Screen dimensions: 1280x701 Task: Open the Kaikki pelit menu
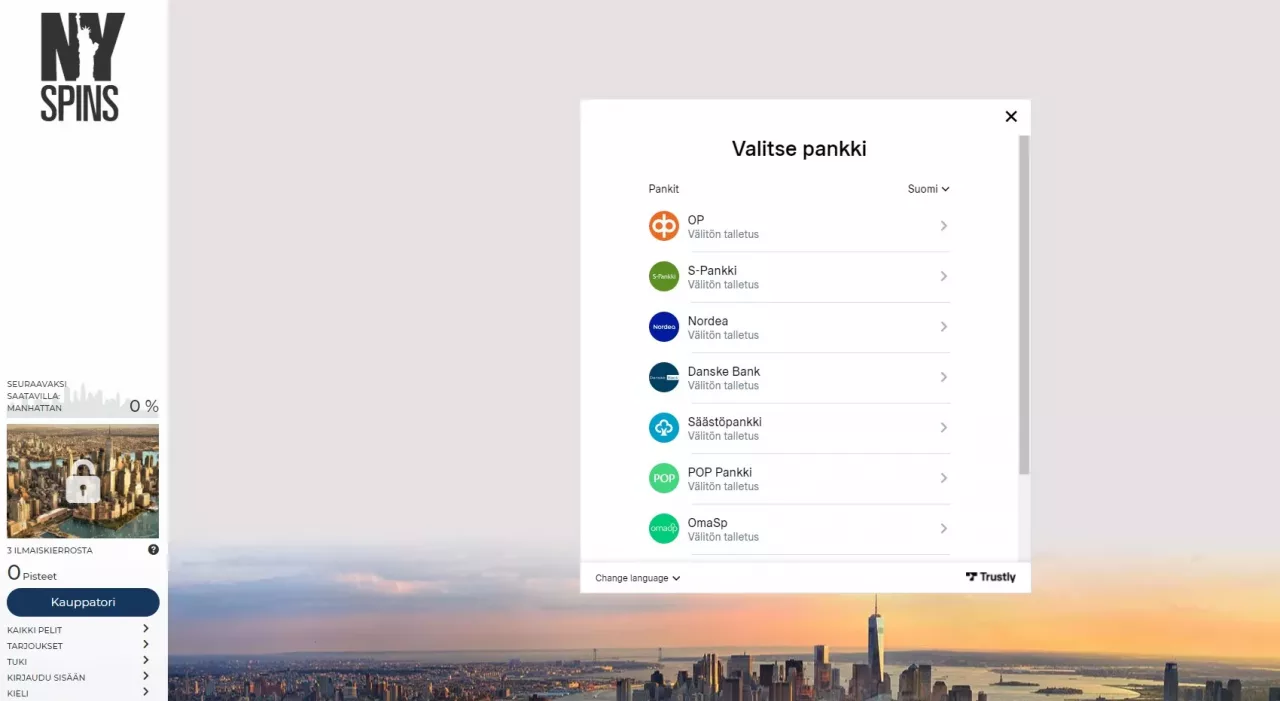coord(78,630)
